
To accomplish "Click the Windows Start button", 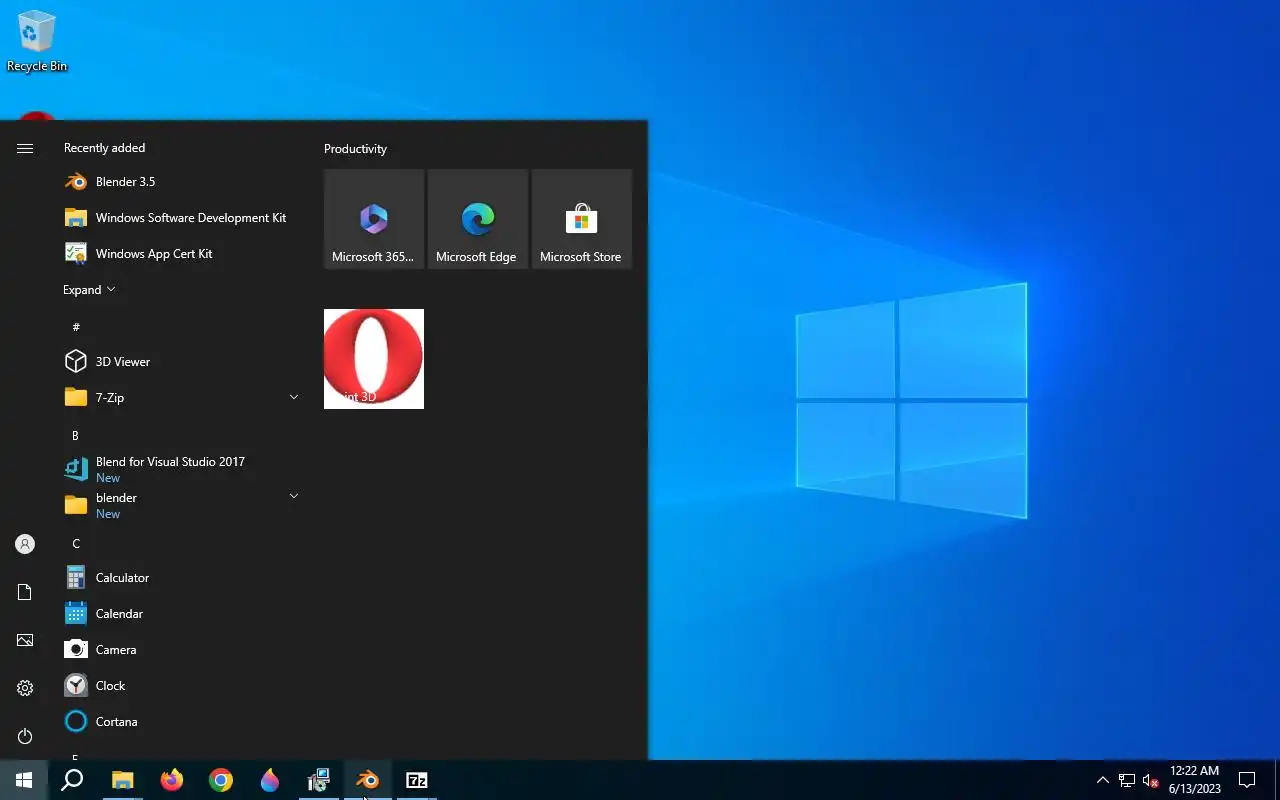I will (24, 780).
